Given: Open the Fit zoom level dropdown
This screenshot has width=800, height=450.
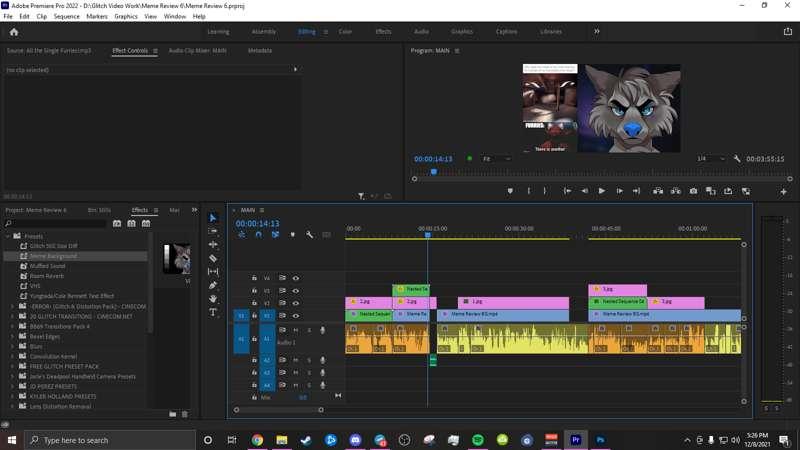Looking at the screenshot, I should click(x=496, y=159).
